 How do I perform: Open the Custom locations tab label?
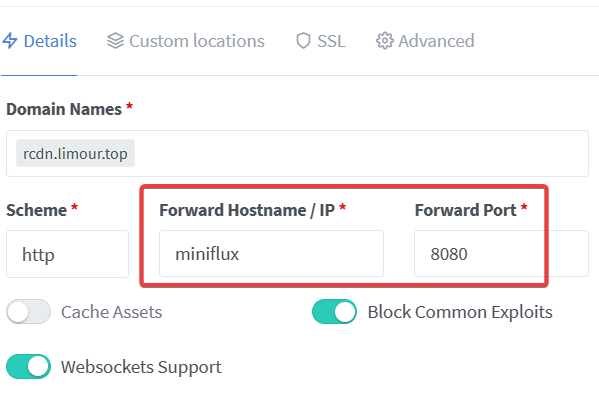point(197,41)
